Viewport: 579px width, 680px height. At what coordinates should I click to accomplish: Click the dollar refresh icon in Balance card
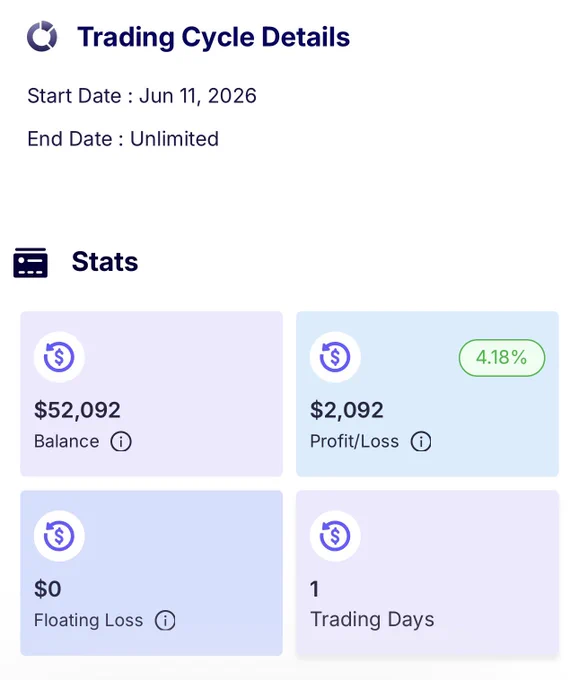(59, 357)
